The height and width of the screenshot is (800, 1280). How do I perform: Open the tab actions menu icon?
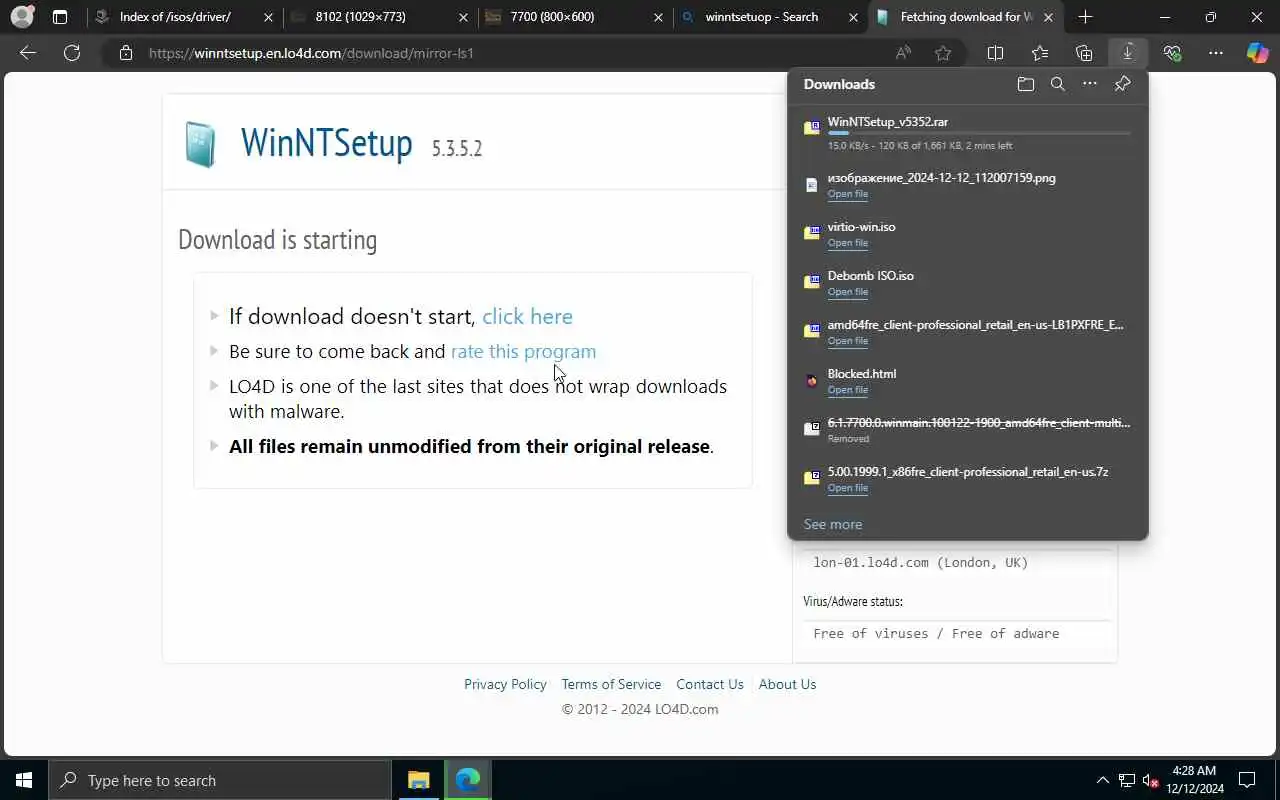point(60,17)
